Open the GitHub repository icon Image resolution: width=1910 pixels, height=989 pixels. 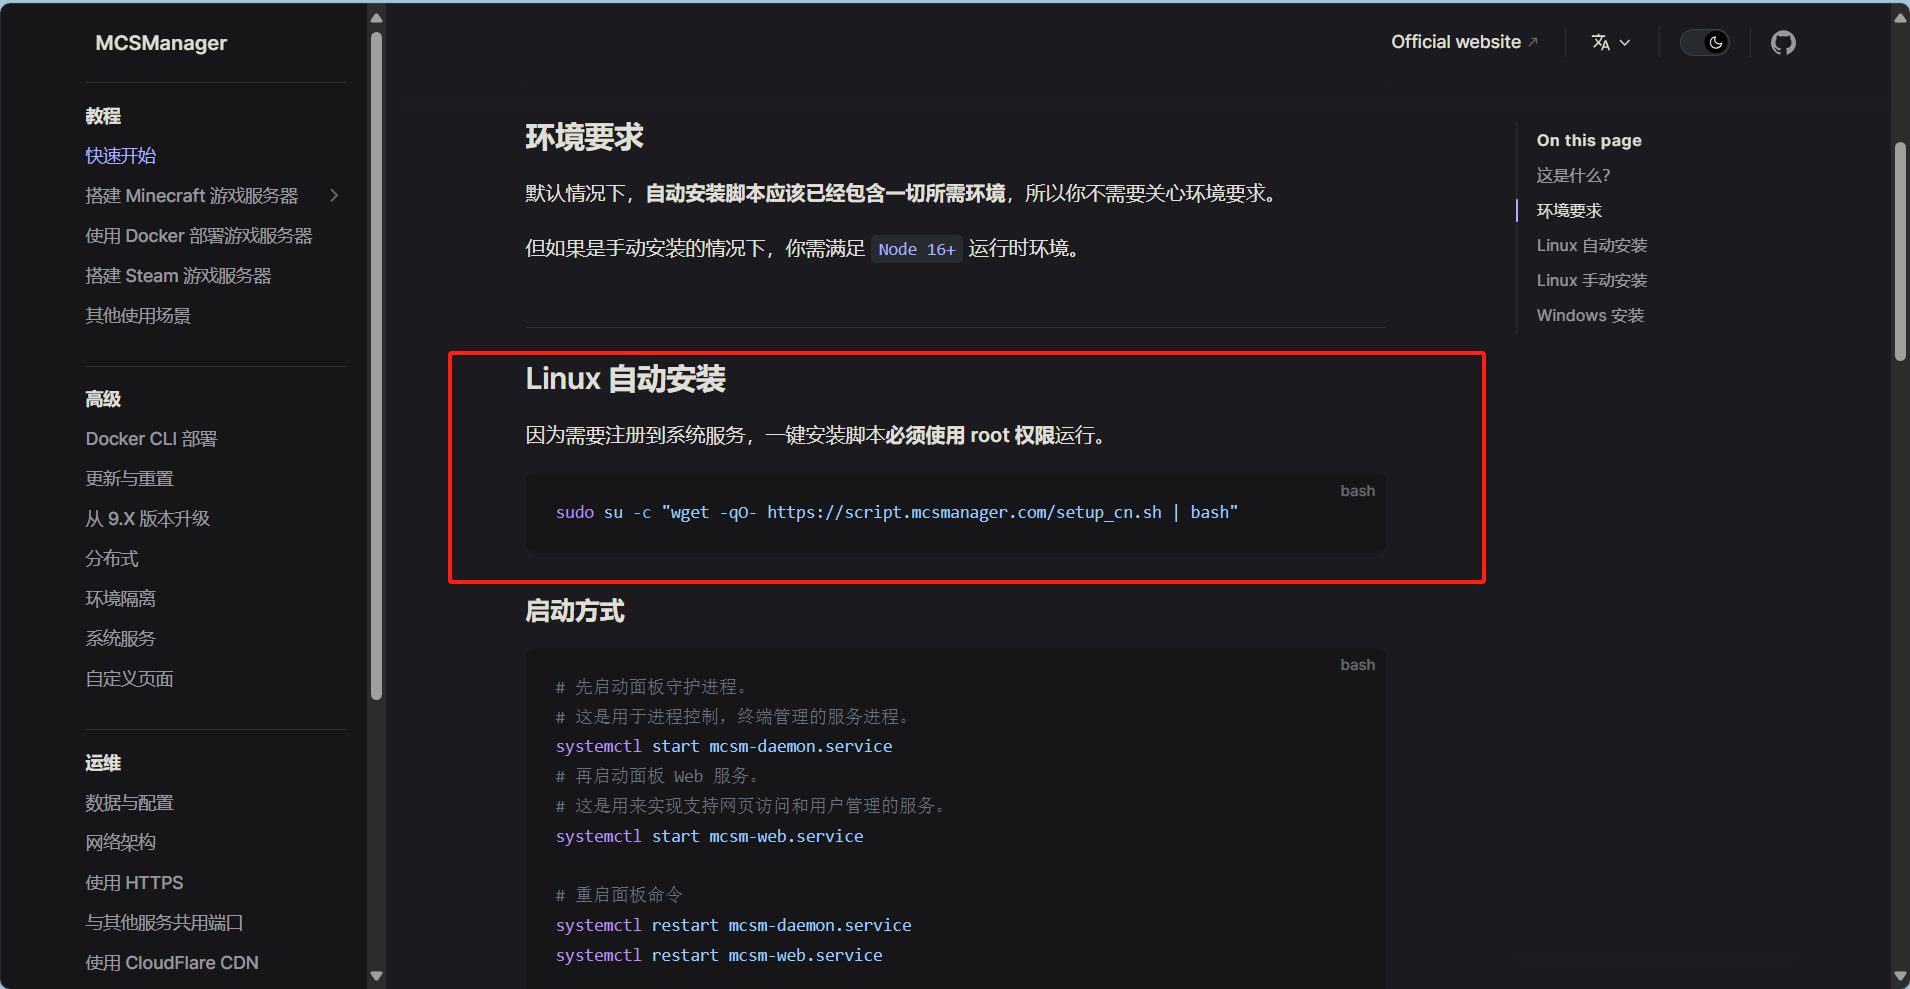1783,43
